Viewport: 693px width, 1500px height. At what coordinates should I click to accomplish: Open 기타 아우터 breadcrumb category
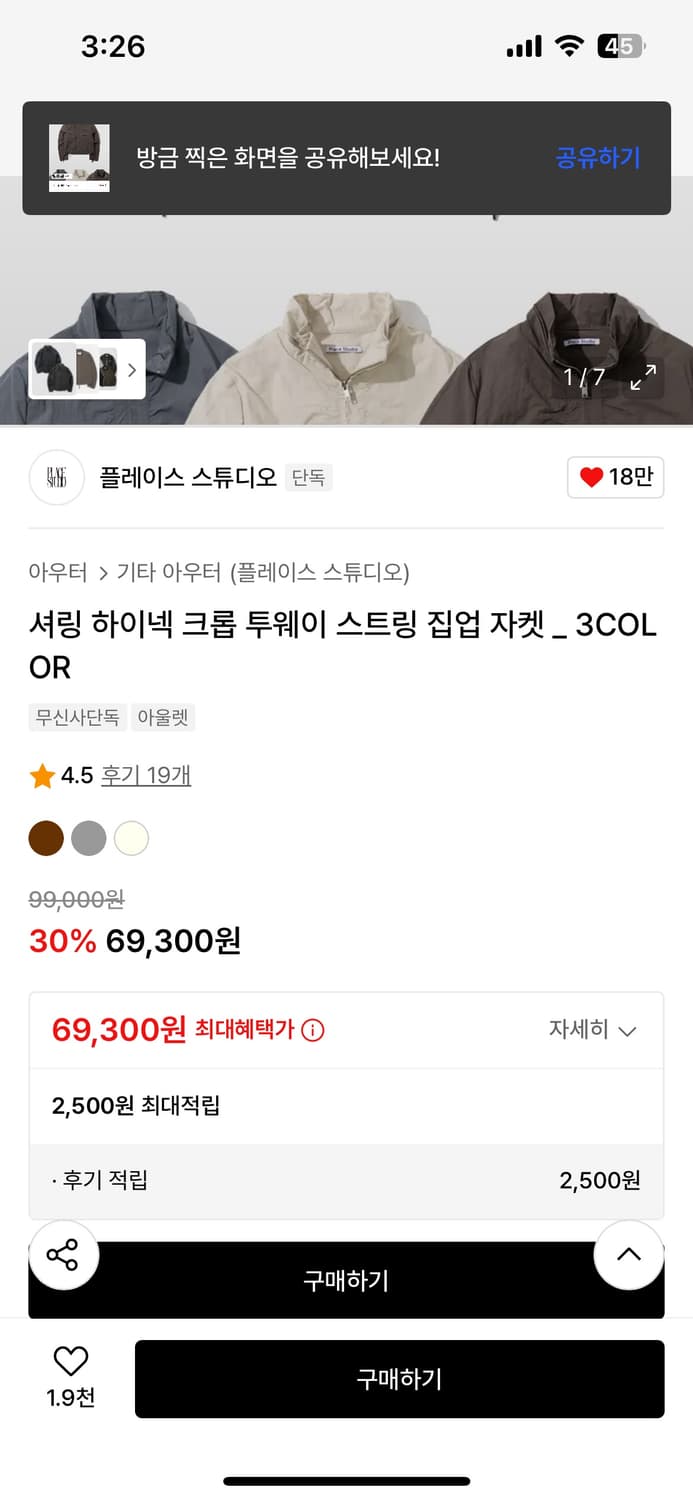click(x=168, y=573)
